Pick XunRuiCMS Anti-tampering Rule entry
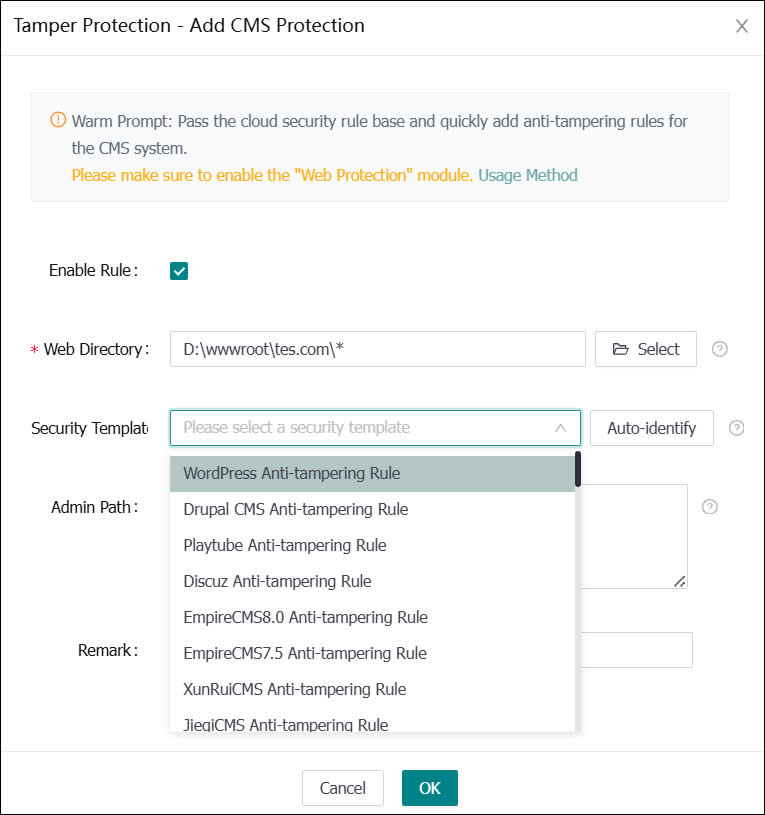Screen dimensions: 765x815 (x=294, y=689)
